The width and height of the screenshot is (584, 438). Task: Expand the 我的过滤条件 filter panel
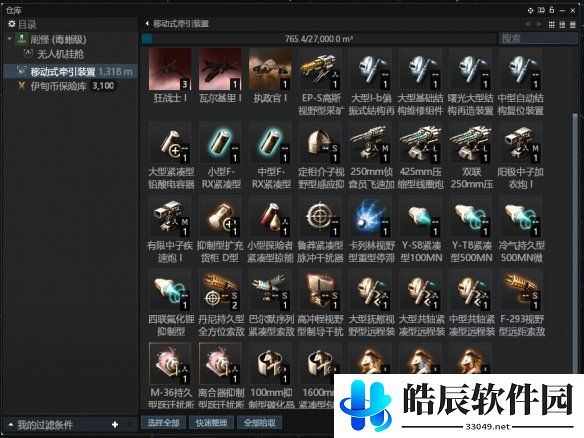10,424
